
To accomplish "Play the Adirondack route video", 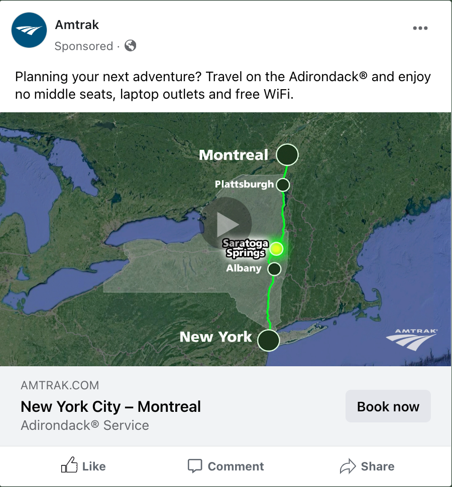I will coord(227,224).
